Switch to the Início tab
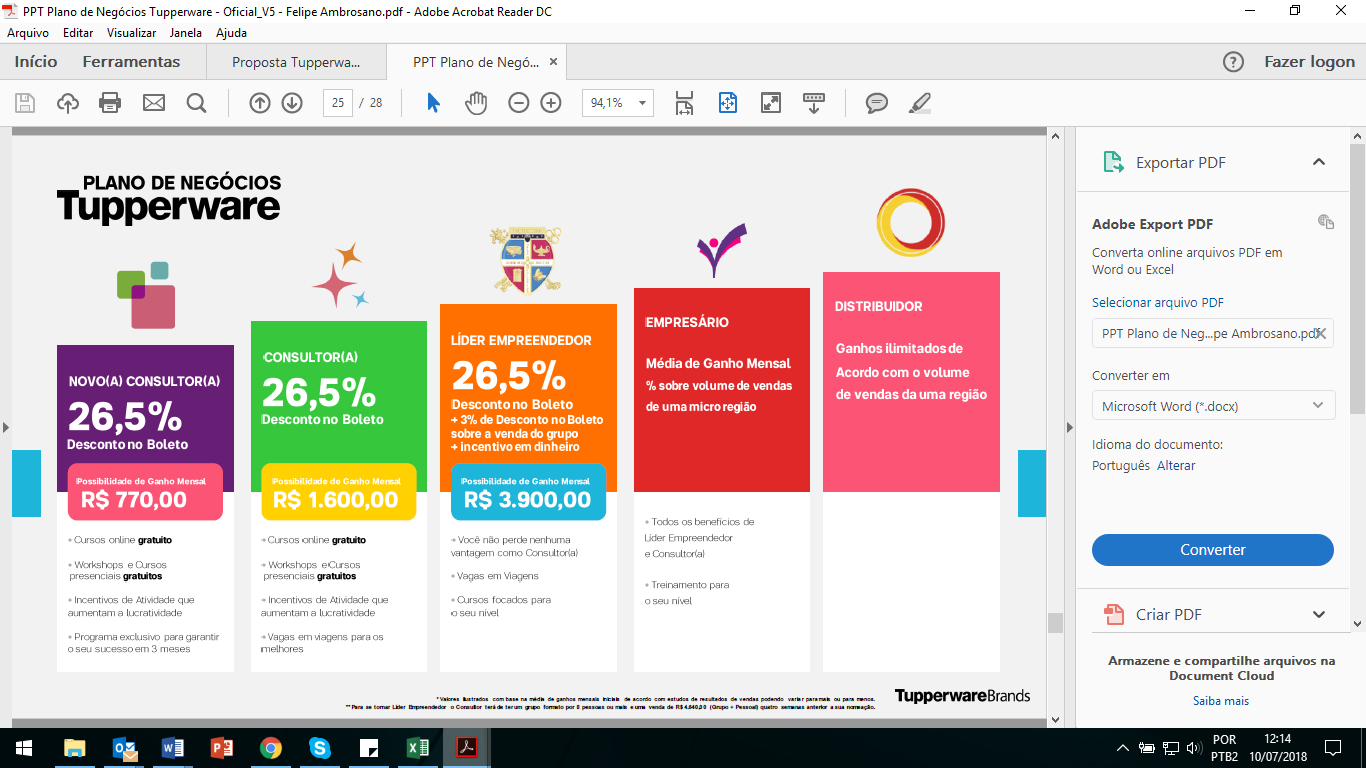This screenshot has height=768, width=1366. click(x=36, y=62)
